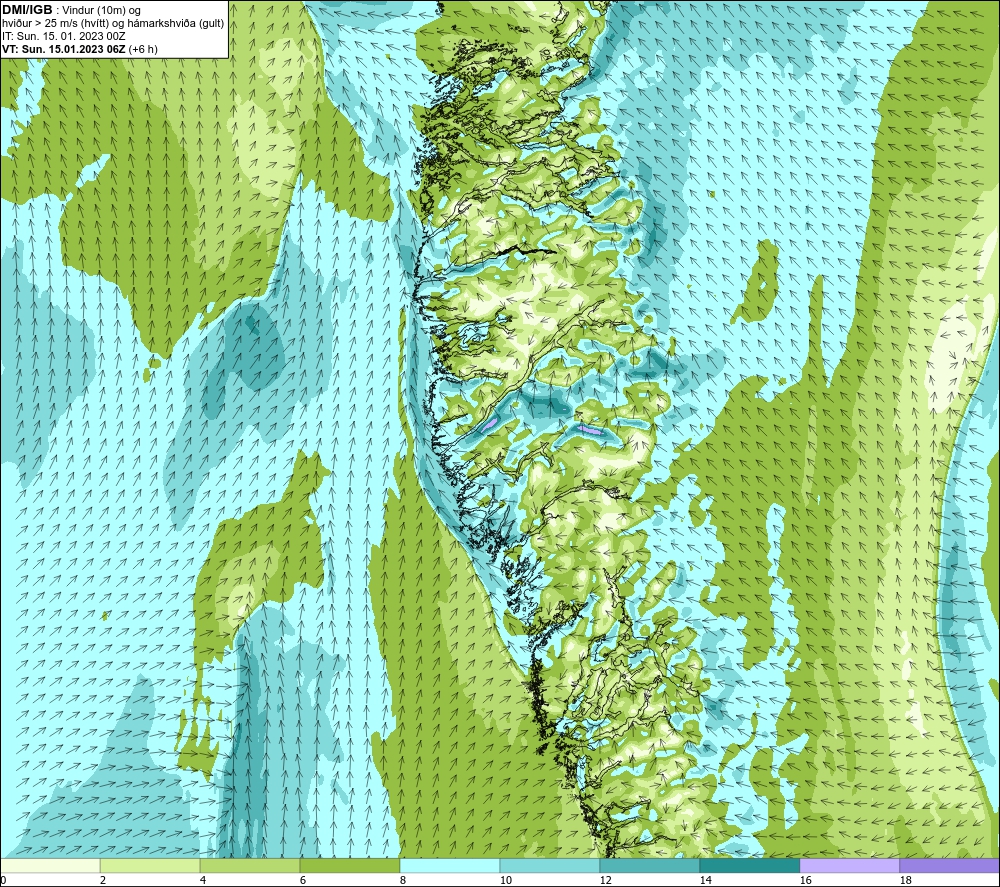This screenshot has width=1000, height=887.
Task: Click the legend scale label "18"
Action: click(905, 881)
